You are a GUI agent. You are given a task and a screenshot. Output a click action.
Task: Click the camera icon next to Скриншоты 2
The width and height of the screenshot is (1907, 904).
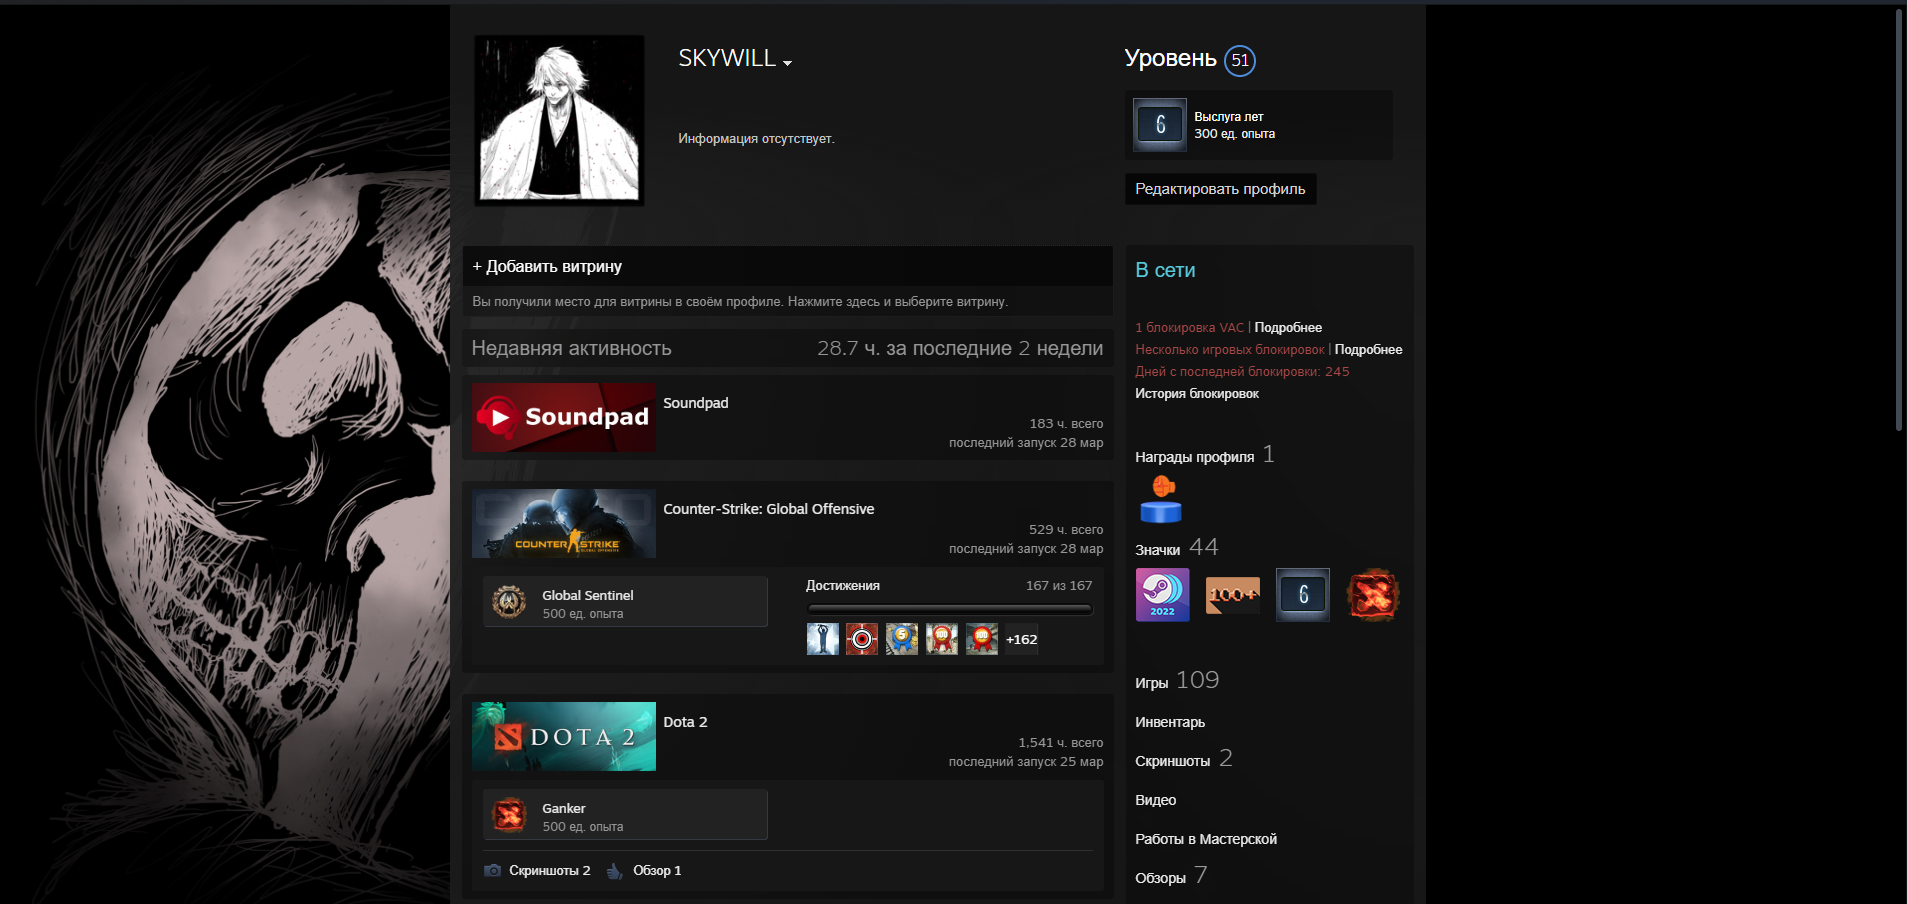coord(493,871)
